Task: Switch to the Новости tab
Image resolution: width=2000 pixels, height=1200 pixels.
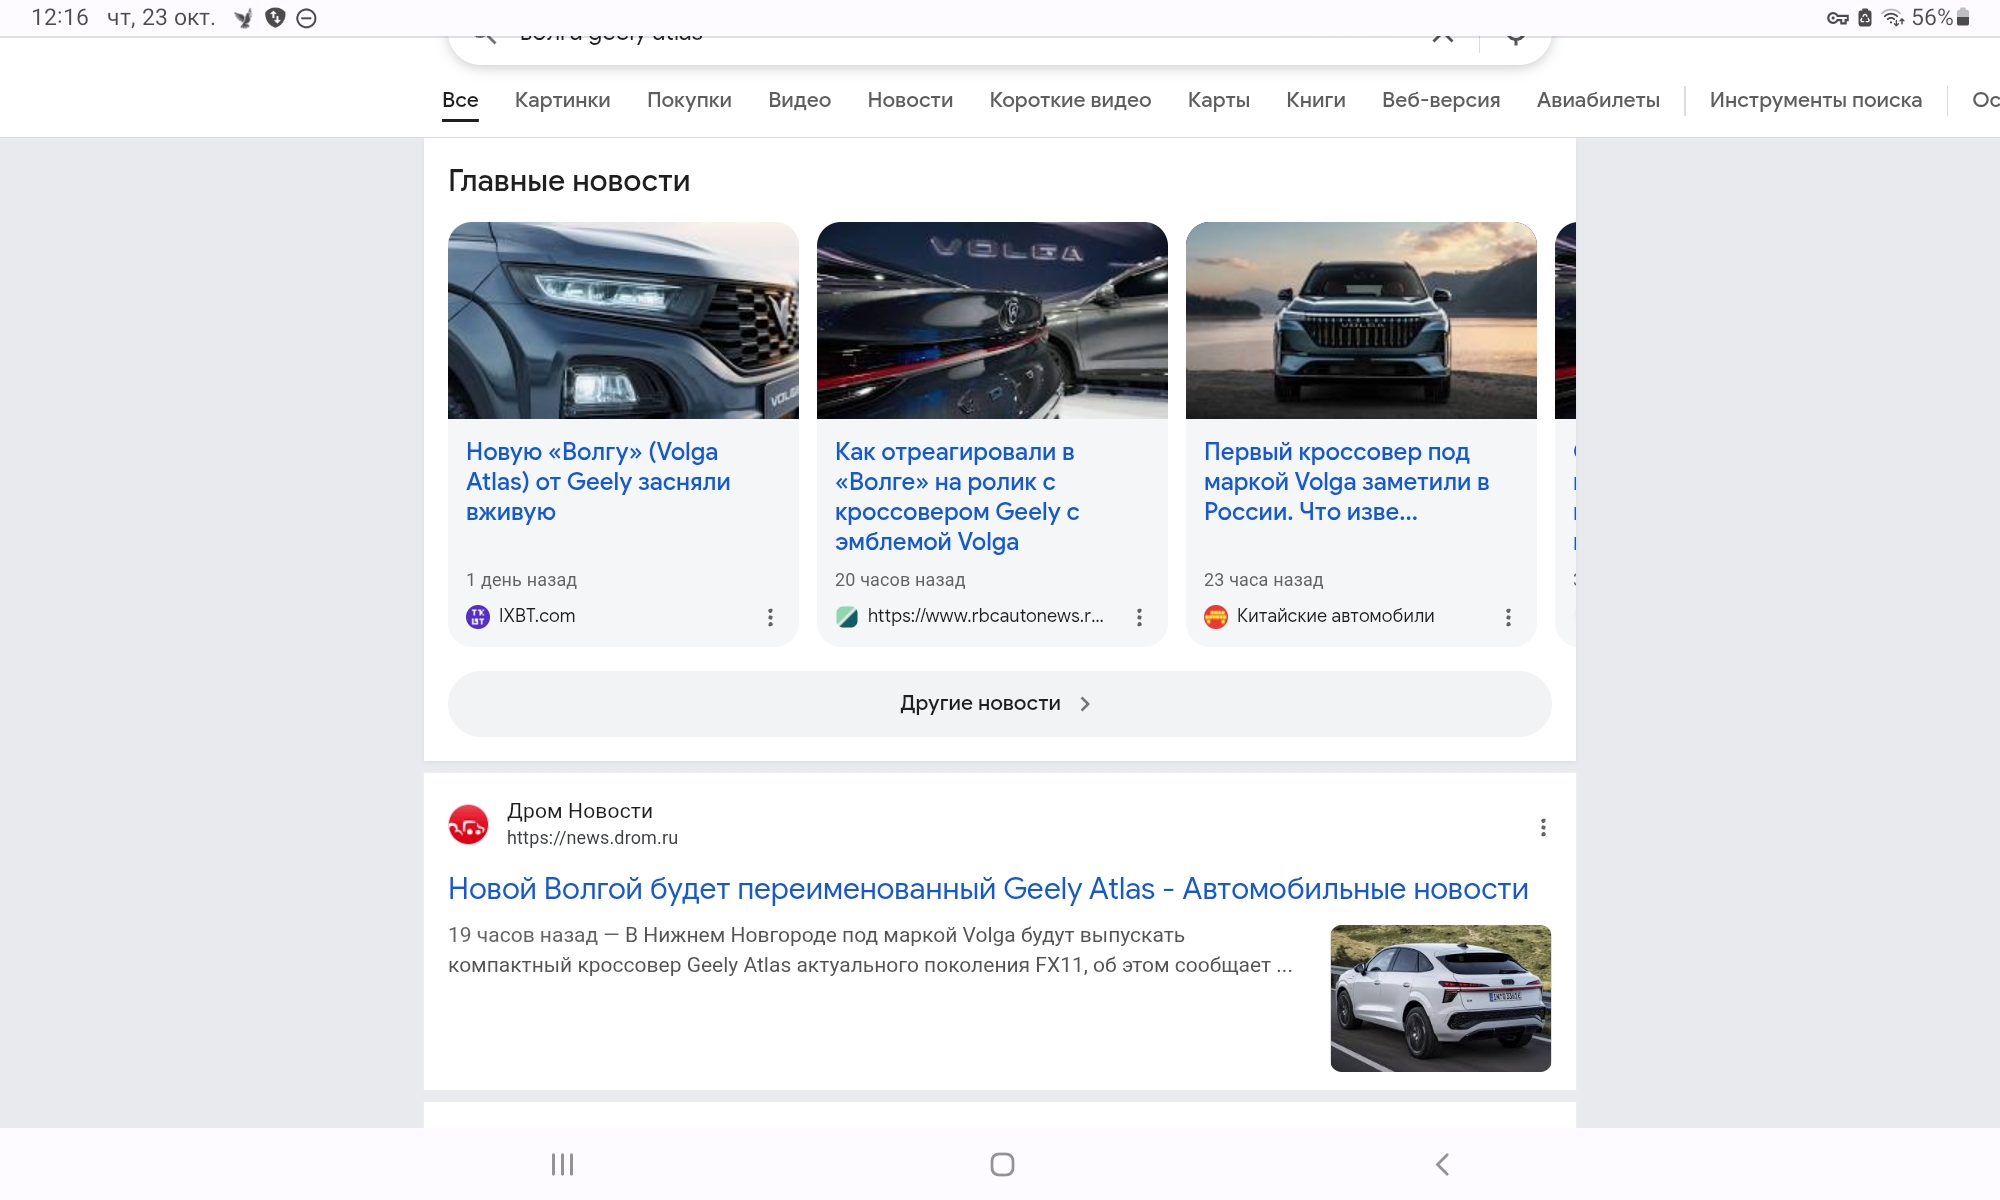Action: [910, 100]
